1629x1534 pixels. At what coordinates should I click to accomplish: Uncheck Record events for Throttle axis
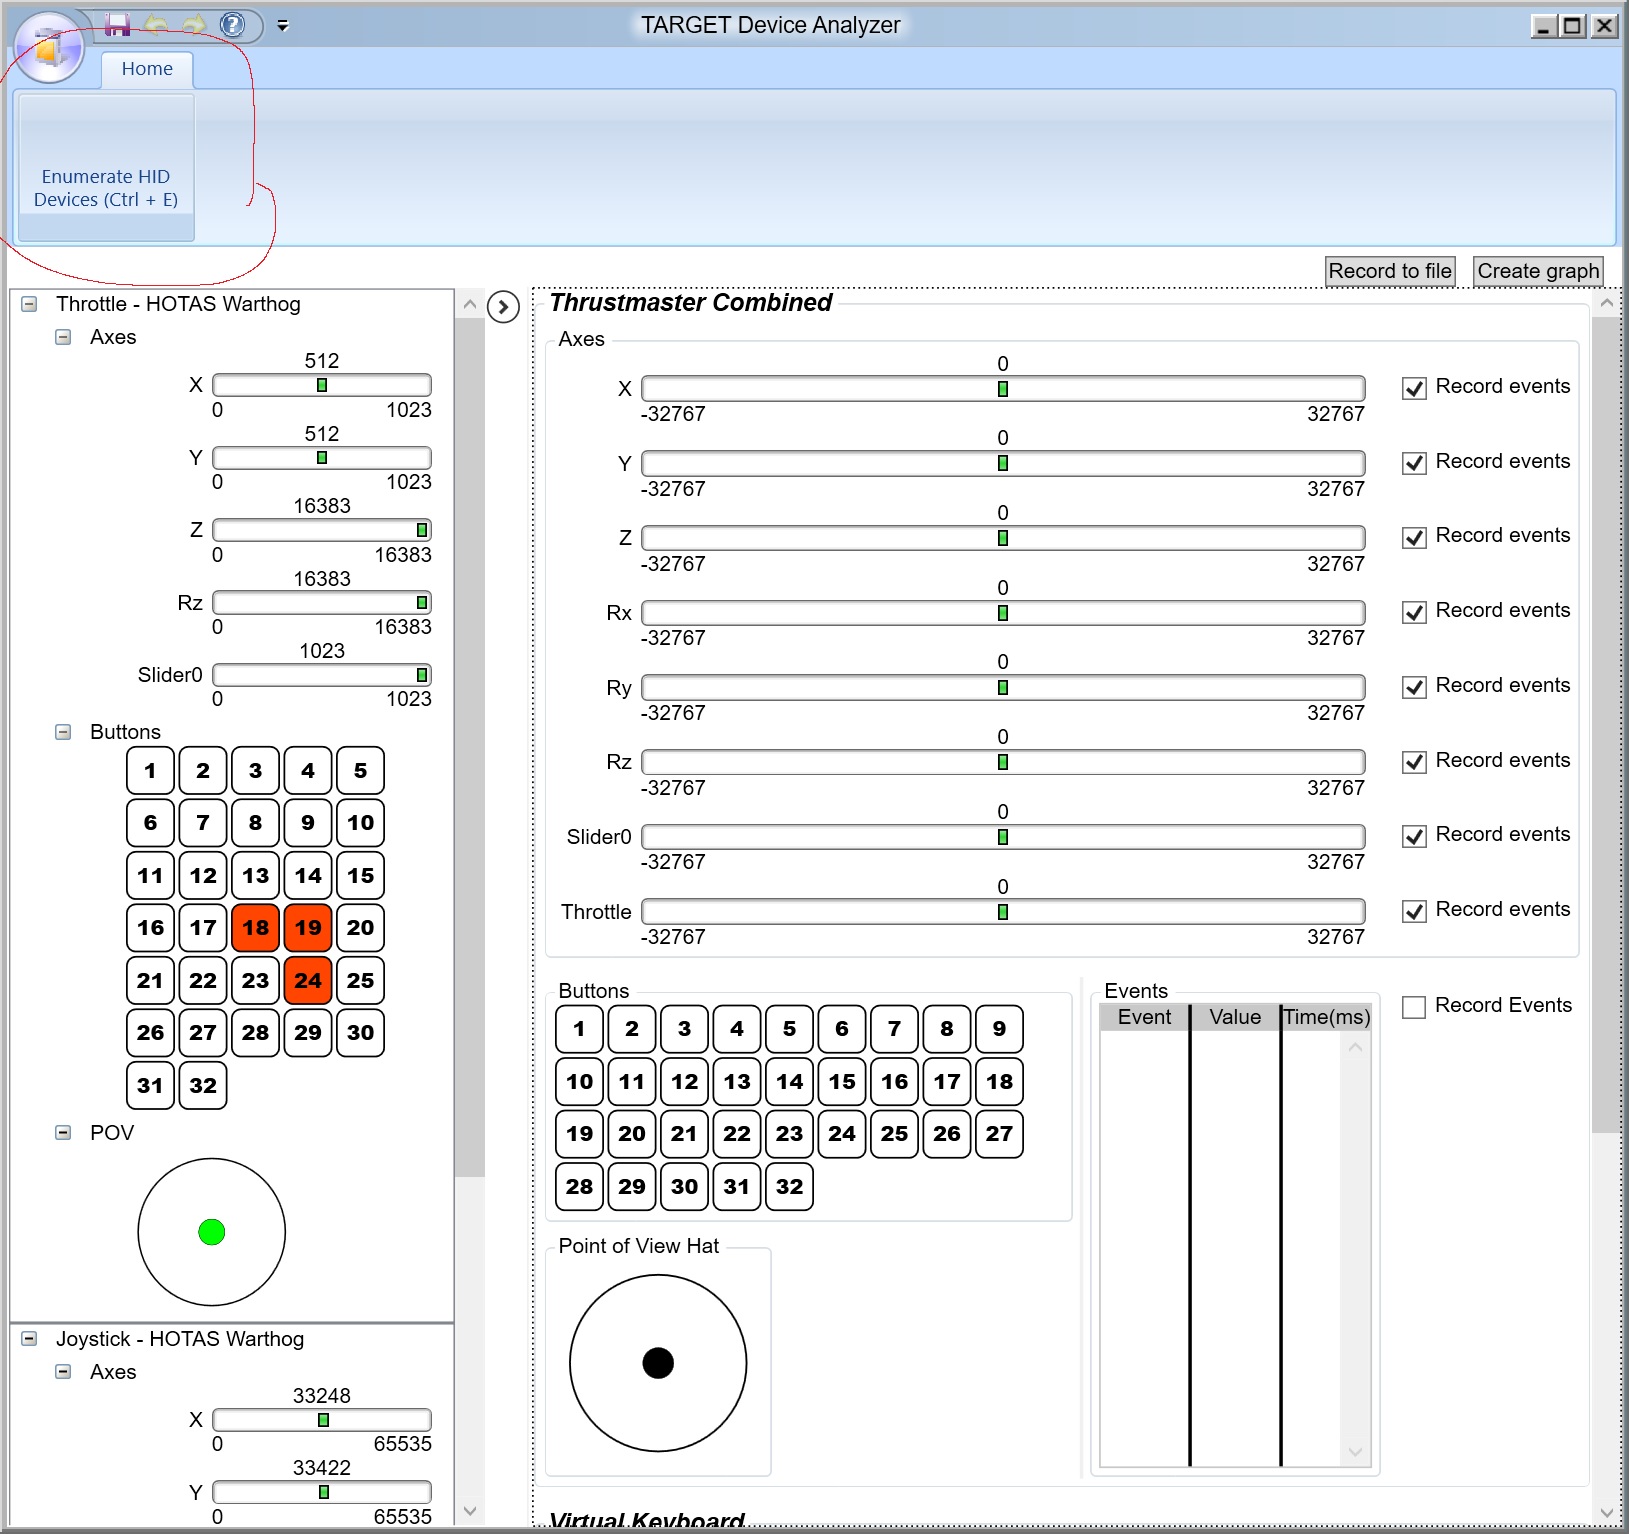[x=1414, y=911]
